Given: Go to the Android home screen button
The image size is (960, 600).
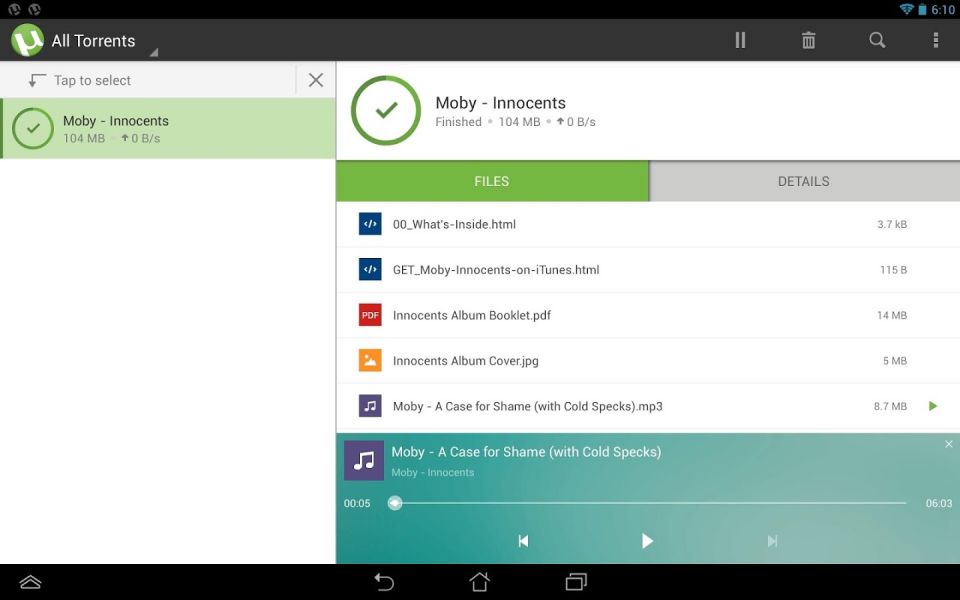Looking at the screenshot, I should pyautogui.click(x=479, y=582).
